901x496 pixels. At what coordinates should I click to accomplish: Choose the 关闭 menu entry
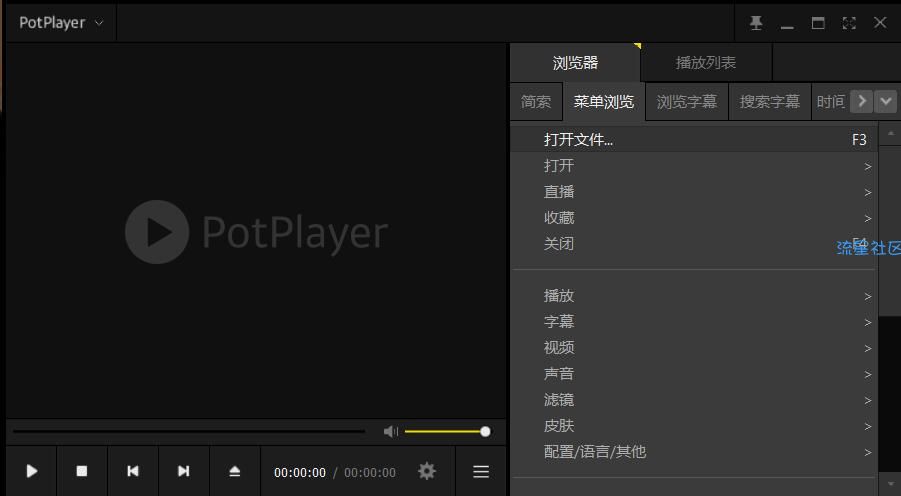(694, 244)
